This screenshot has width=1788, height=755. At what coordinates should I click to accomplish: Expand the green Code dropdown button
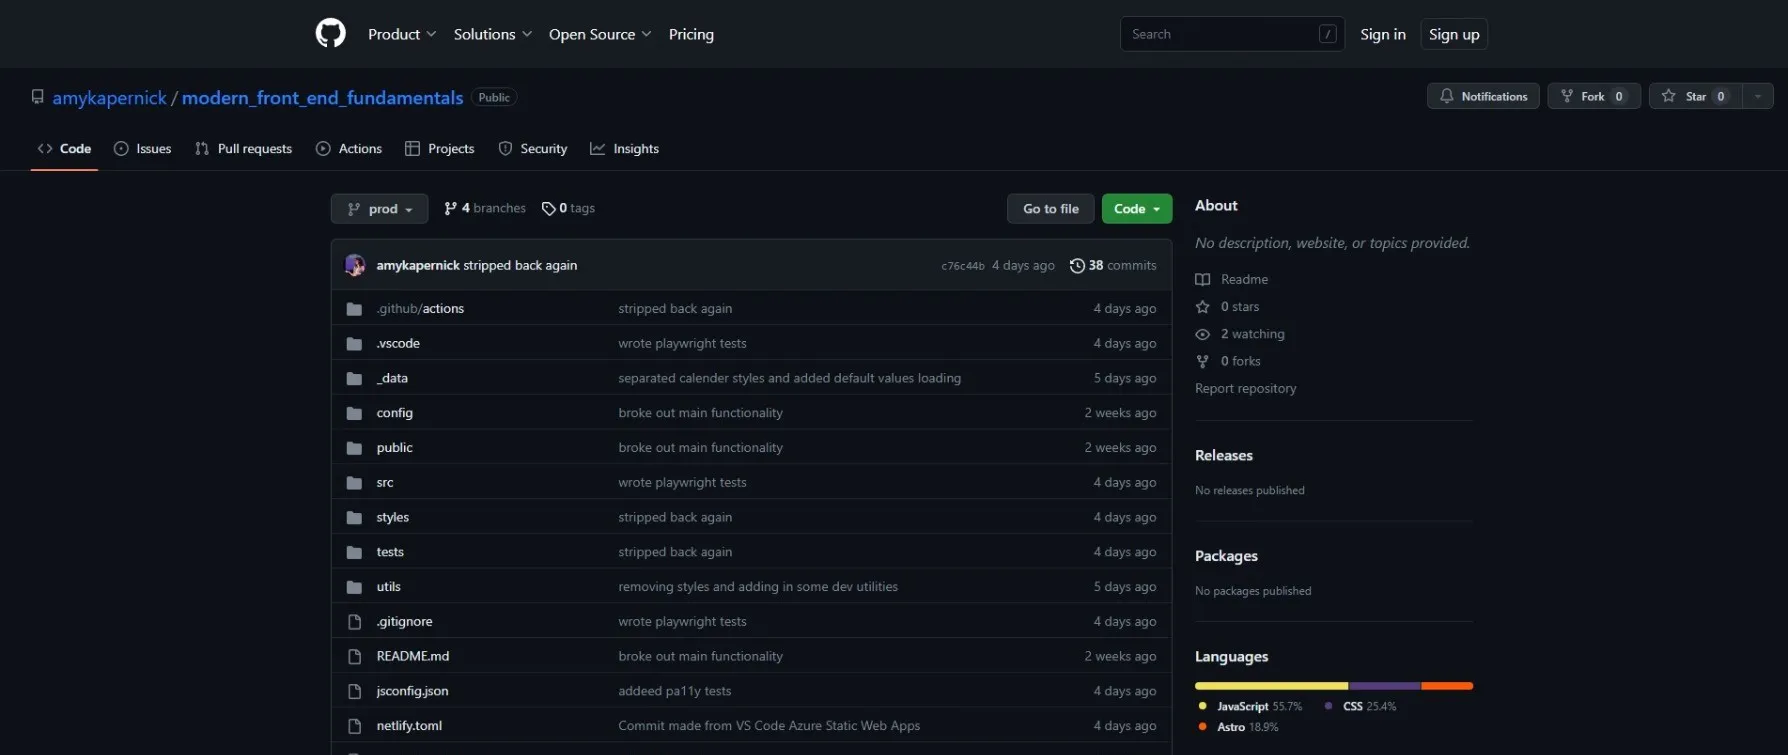1136,209
